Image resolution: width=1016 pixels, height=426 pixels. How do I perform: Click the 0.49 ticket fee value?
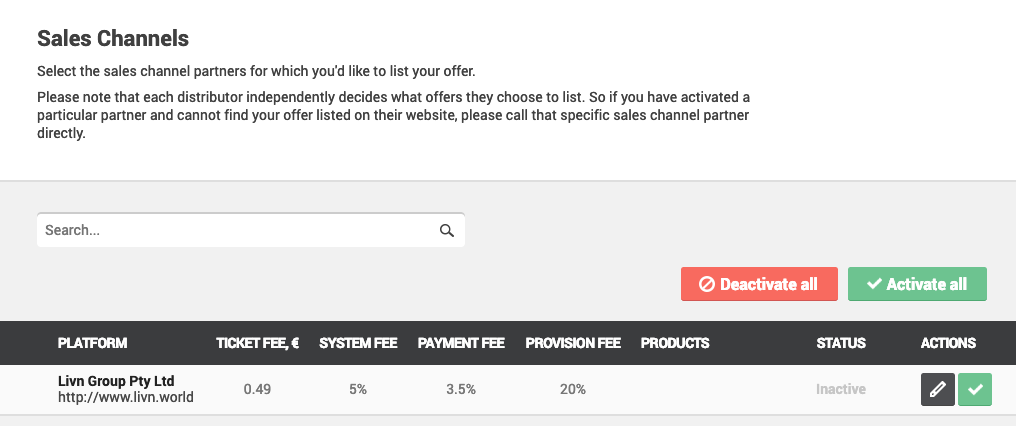pos(257,390)
